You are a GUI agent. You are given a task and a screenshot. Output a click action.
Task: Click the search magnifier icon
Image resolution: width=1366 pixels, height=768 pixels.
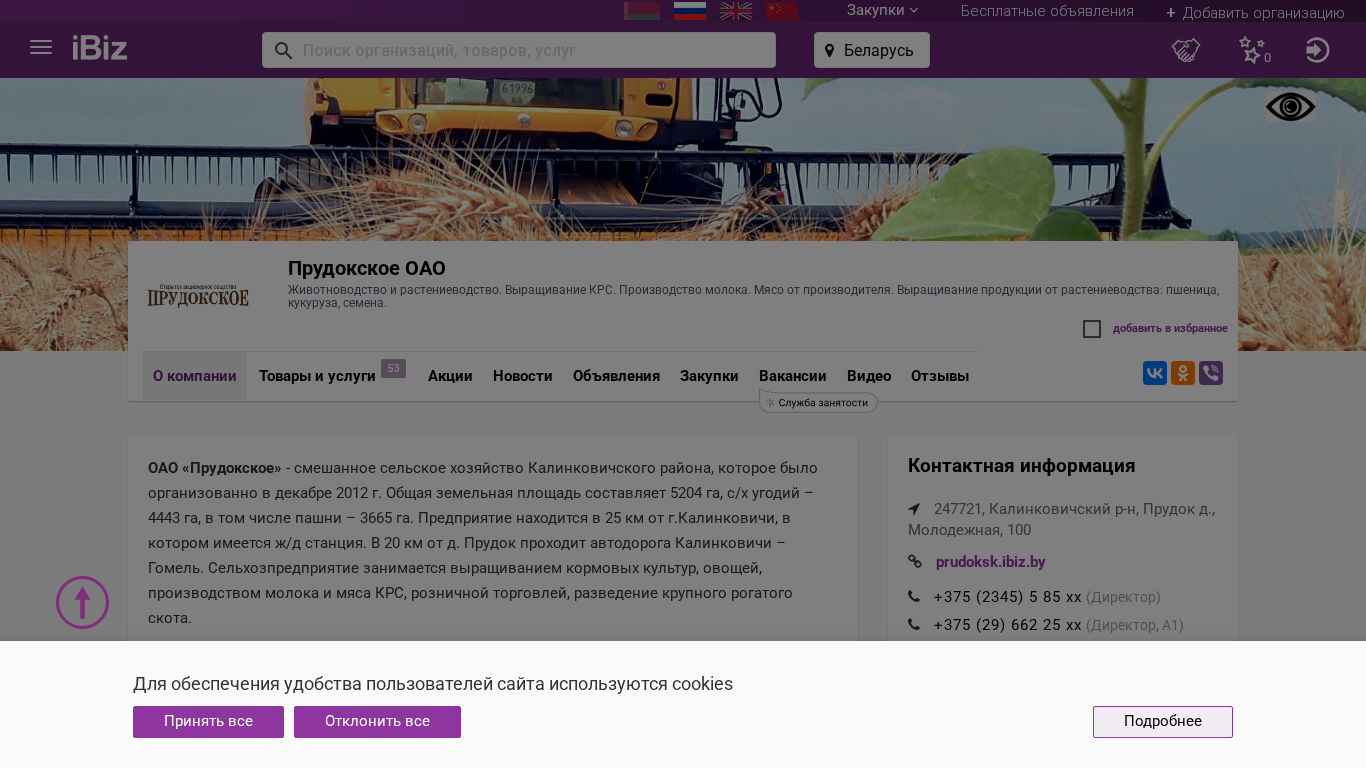point(283,50)
